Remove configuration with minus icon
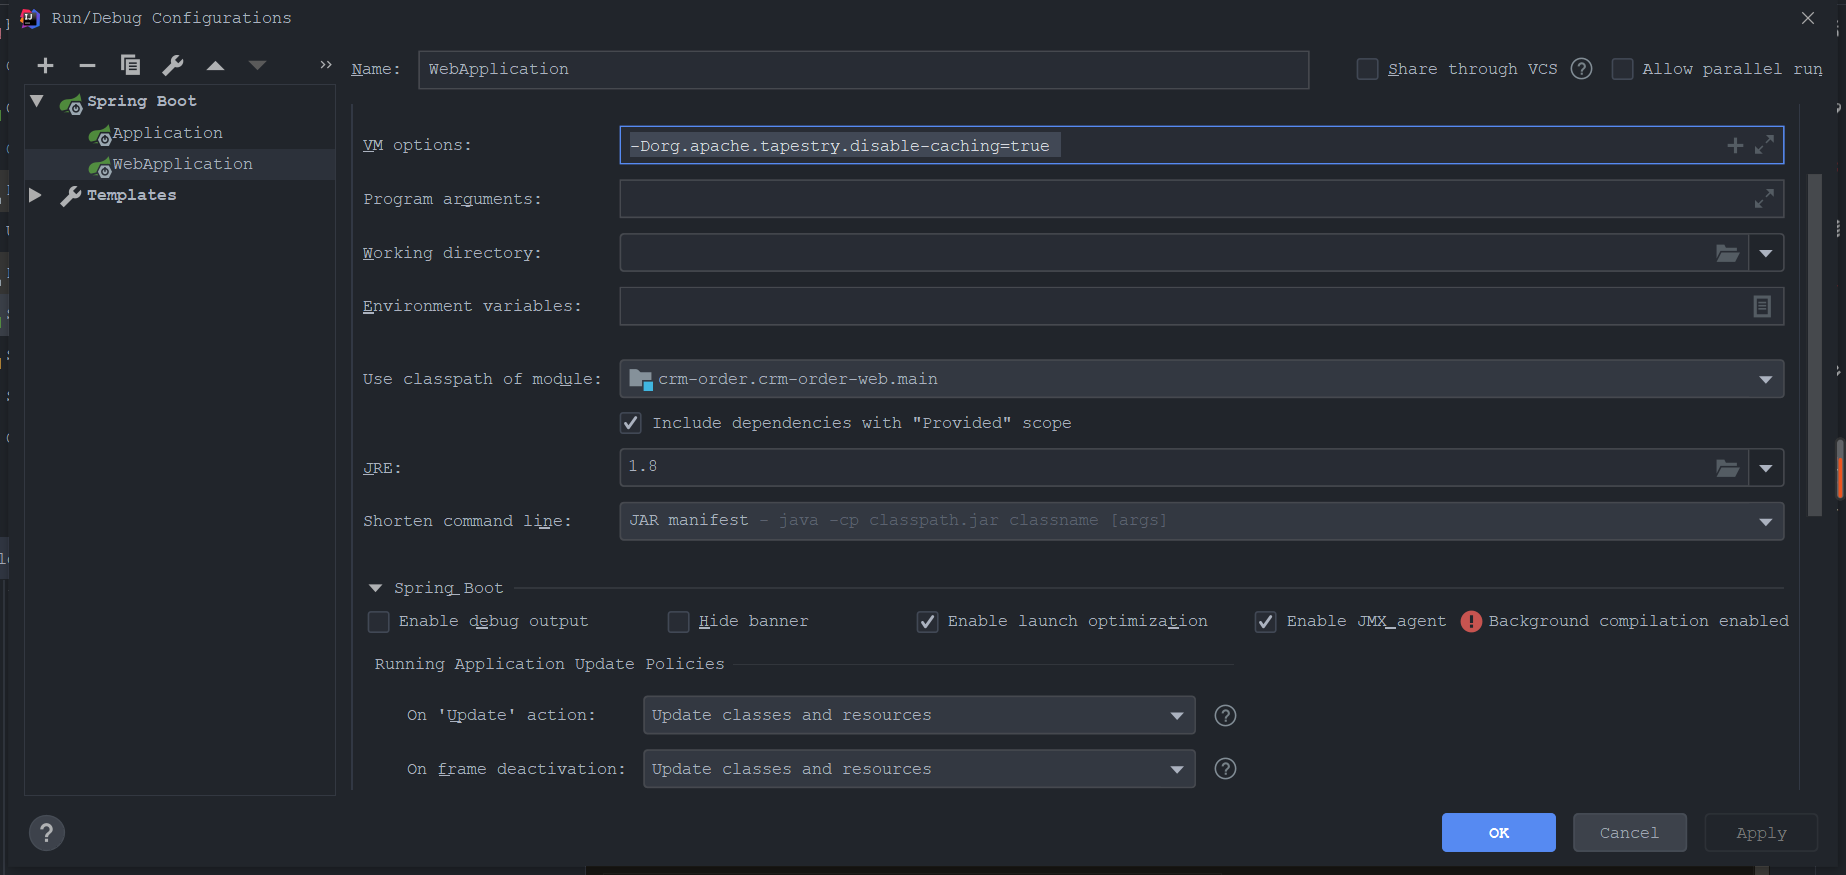 click(x=87, y=66)
